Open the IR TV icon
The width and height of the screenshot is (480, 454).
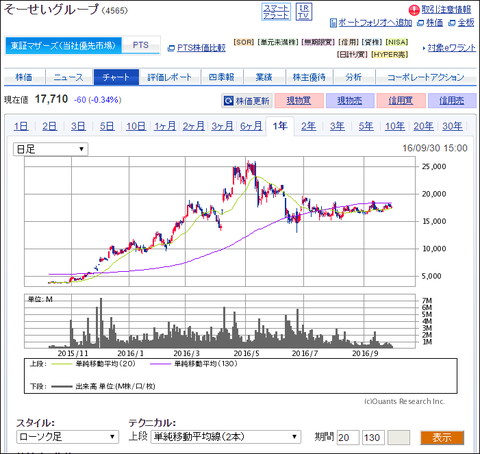(x=304, y=12)
